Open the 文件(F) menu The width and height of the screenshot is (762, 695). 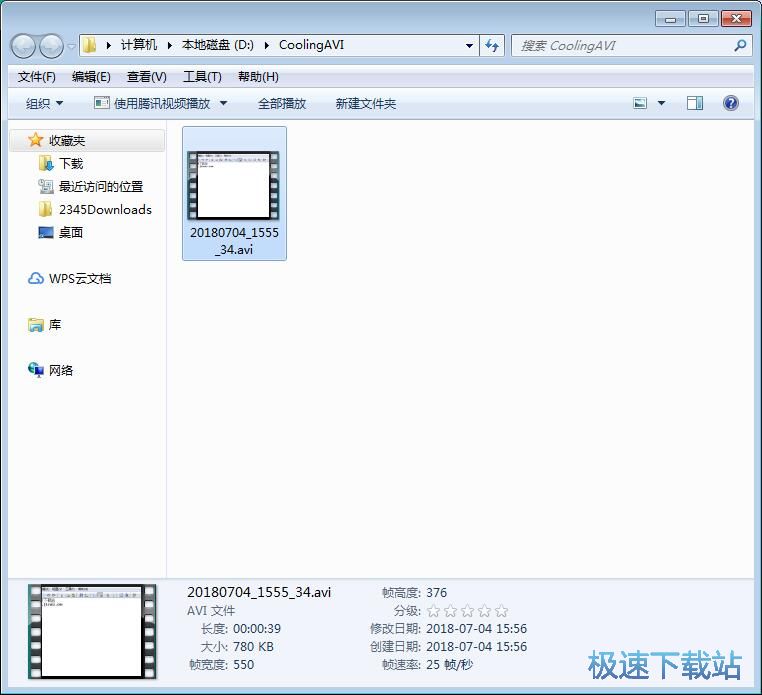[x=36, y=77]
